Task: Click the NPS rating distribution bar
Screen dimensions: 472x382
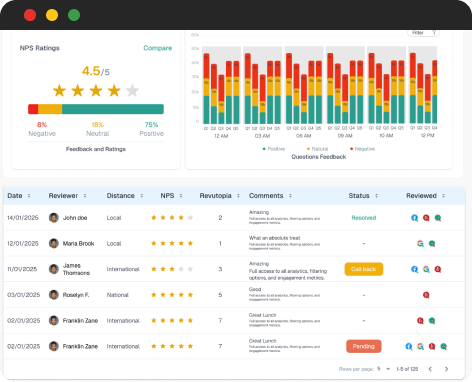Action: (x=96, y=109)
